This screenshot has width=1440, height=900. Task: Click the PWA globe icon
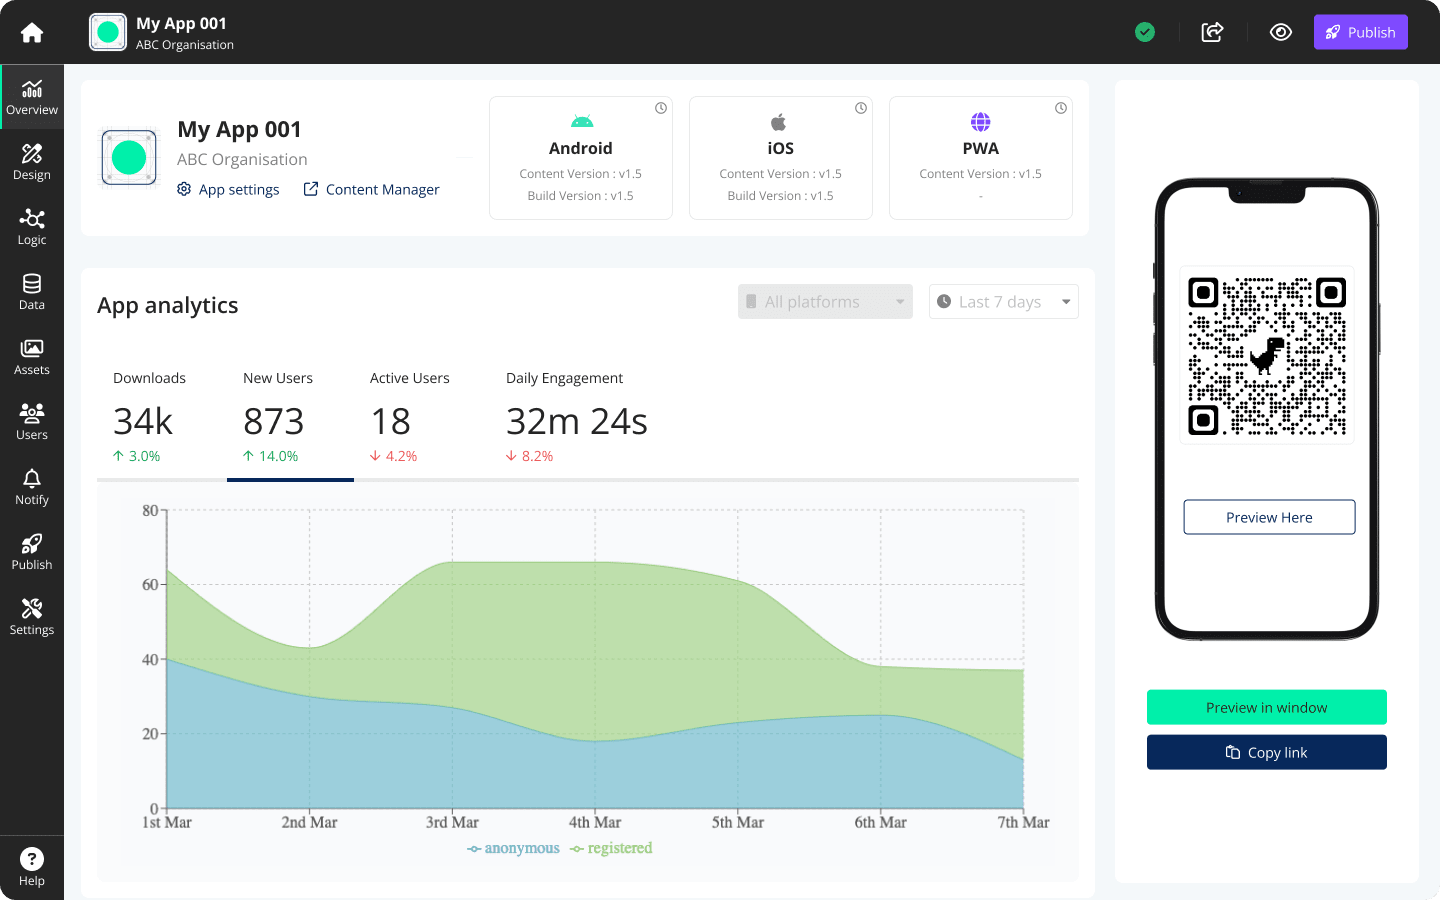click(x=980, y=122)
